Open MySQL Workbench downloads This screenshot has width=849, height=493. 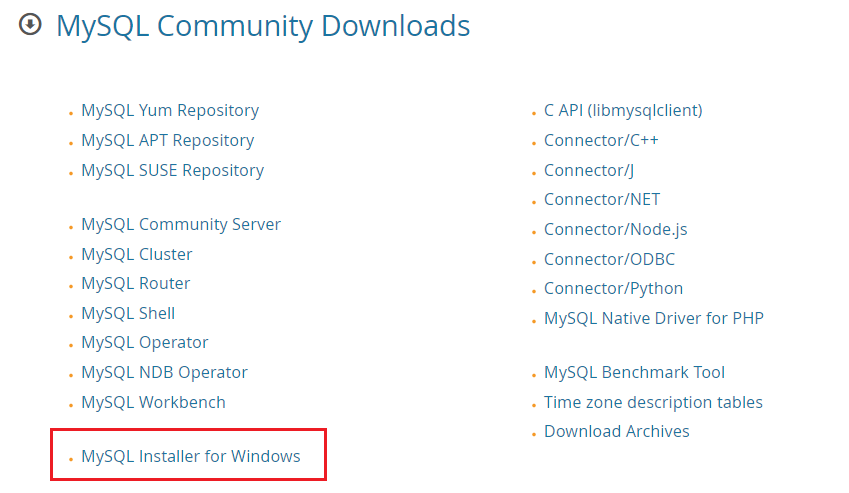[x=153, y=403]
